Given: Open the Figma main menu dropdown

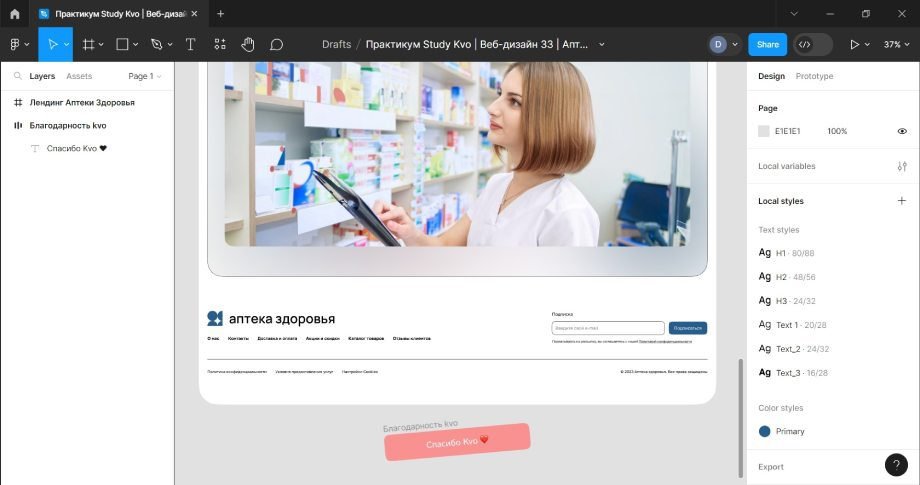Looking at the screenshot, I should click(19, 45).
